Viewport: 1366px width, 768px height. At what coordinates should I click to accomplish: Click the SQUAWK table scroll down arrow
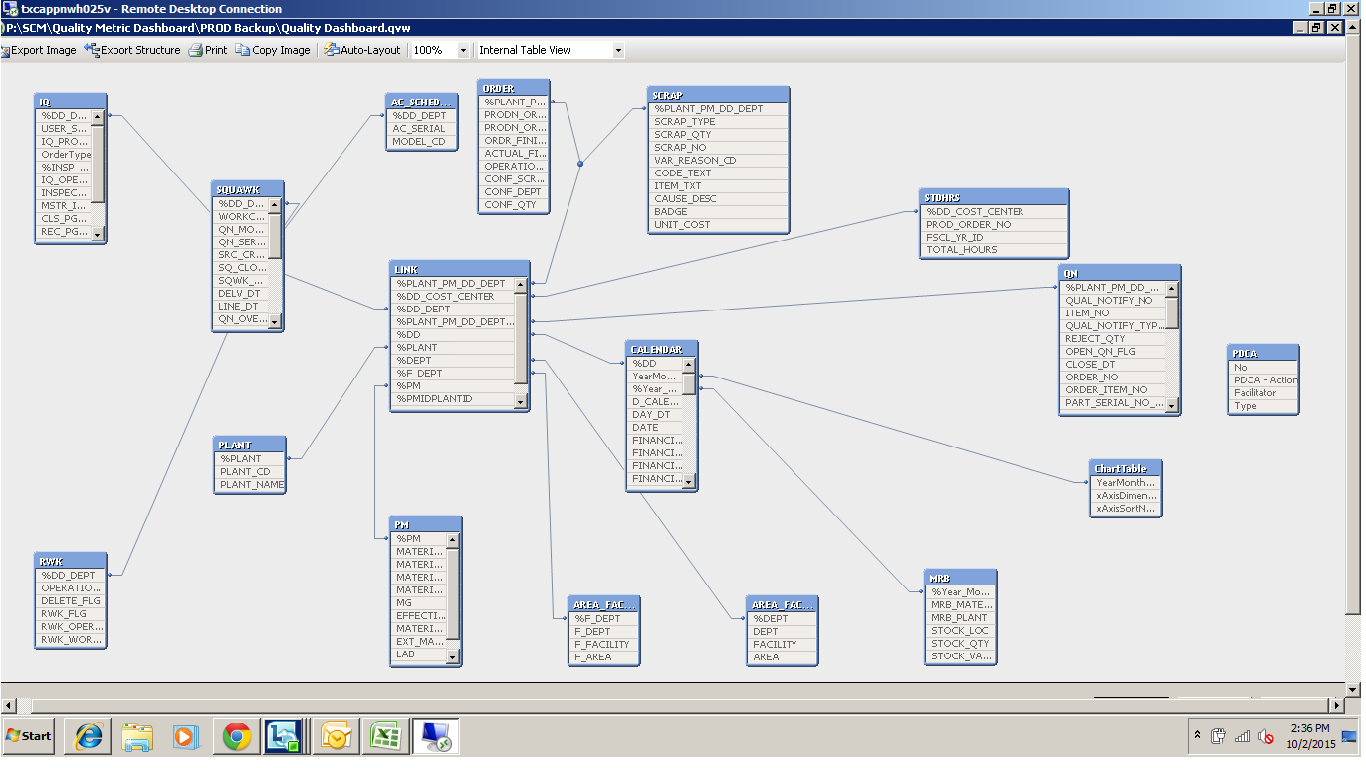(x=276, y=322)
